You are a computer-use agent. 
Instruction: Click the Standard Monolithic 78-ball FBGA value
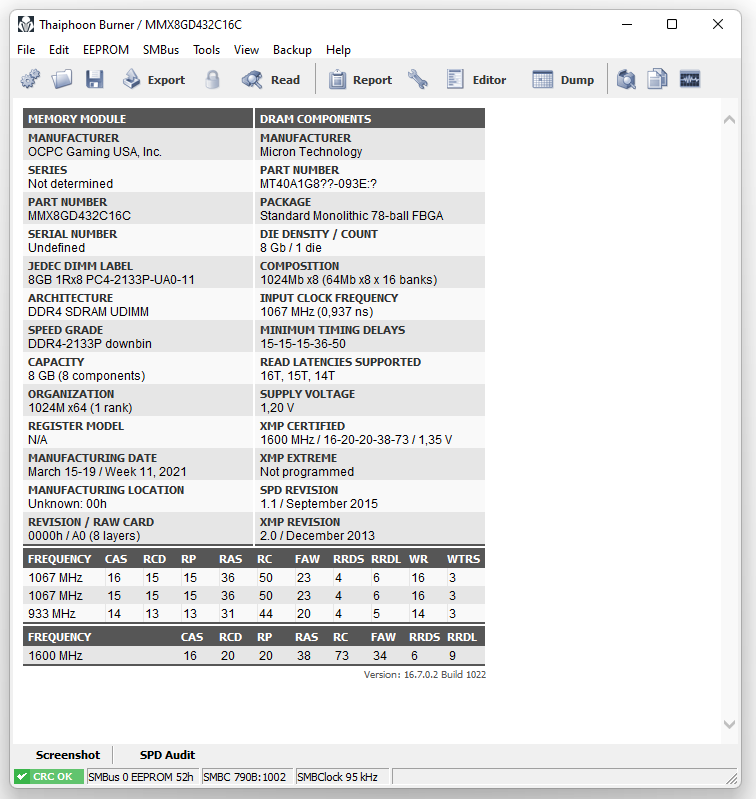[x=352, y=216]
